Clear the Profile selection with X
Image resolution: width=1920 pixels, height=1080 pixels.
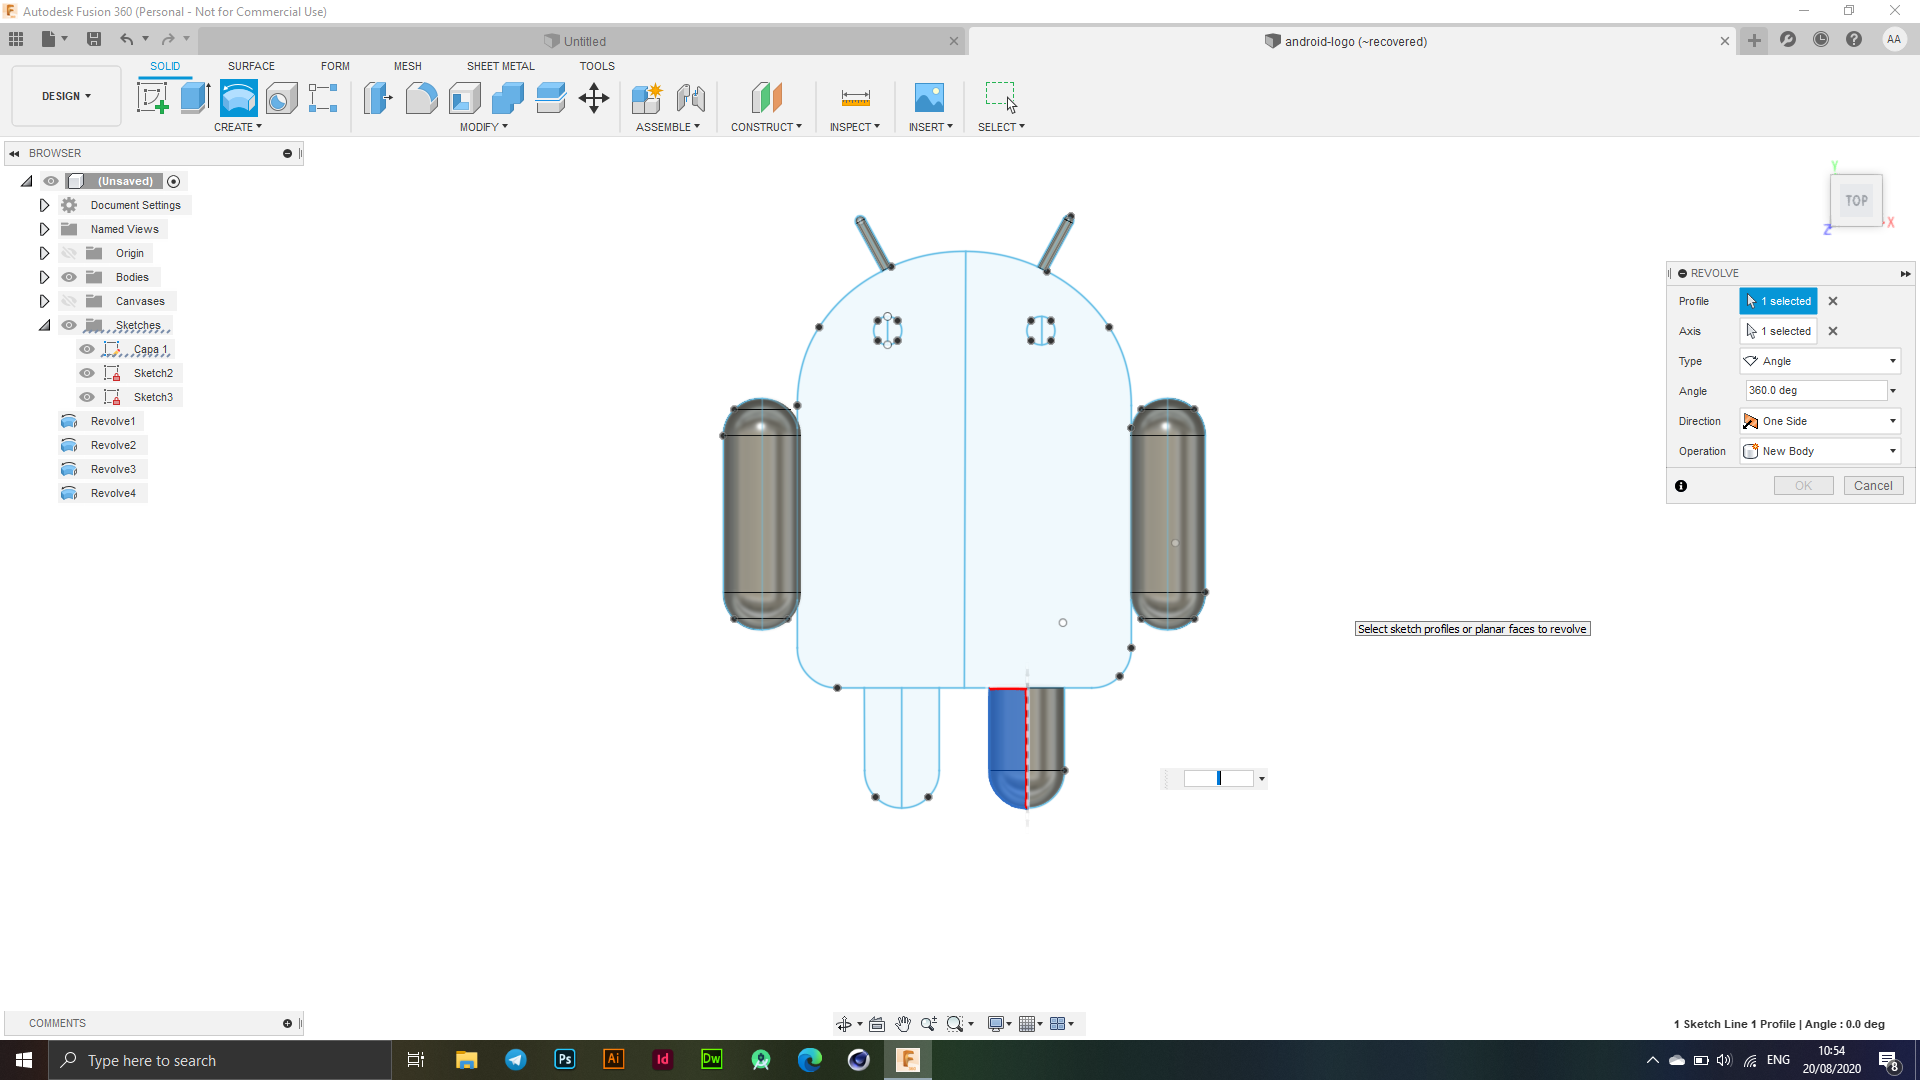[1833, 301]
